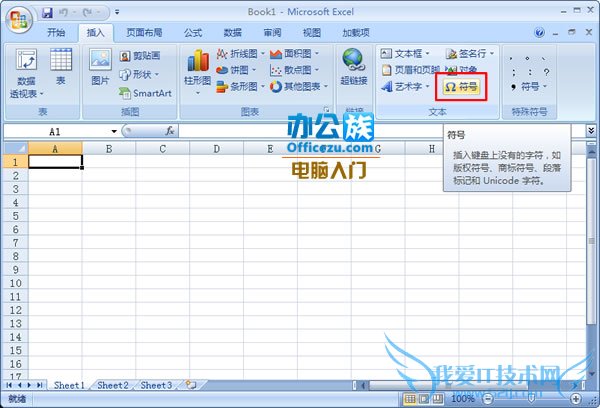Screen dimensions: 600x408
Task: Go to the 审阅 tab
Action: point(272,33)
